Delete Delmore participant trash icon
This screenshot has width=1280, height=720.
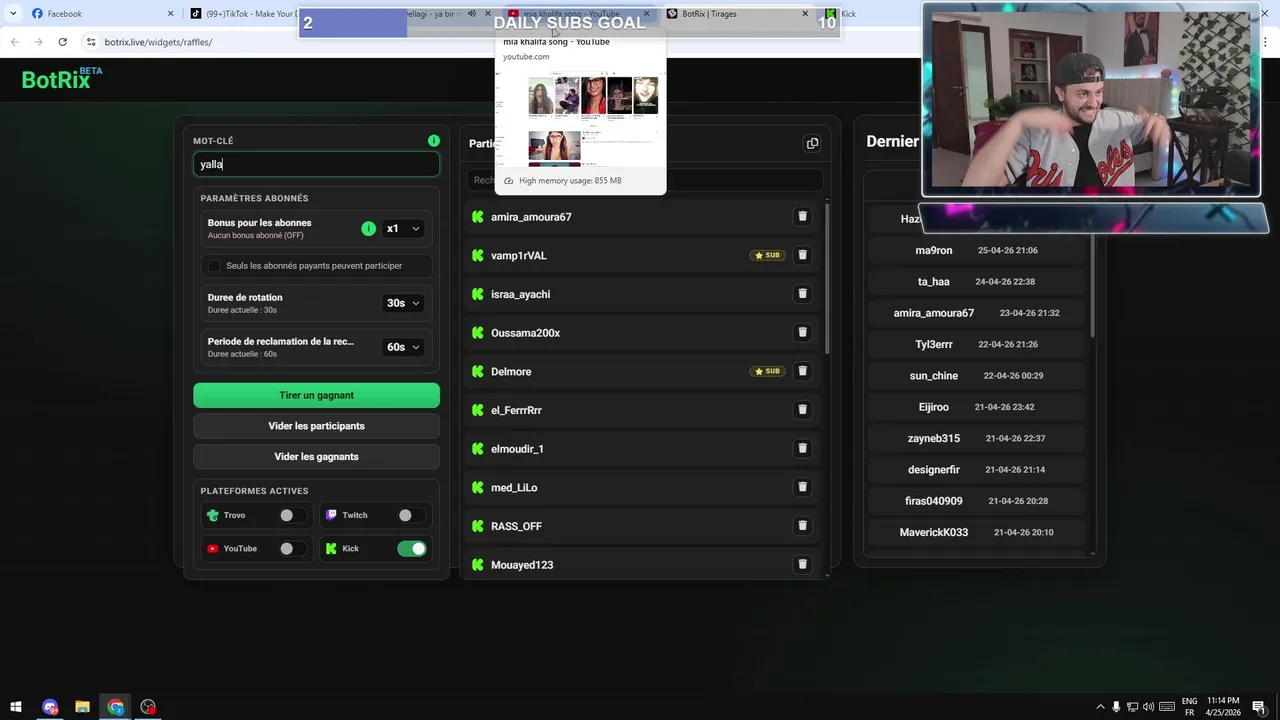[x=802, y=371]
